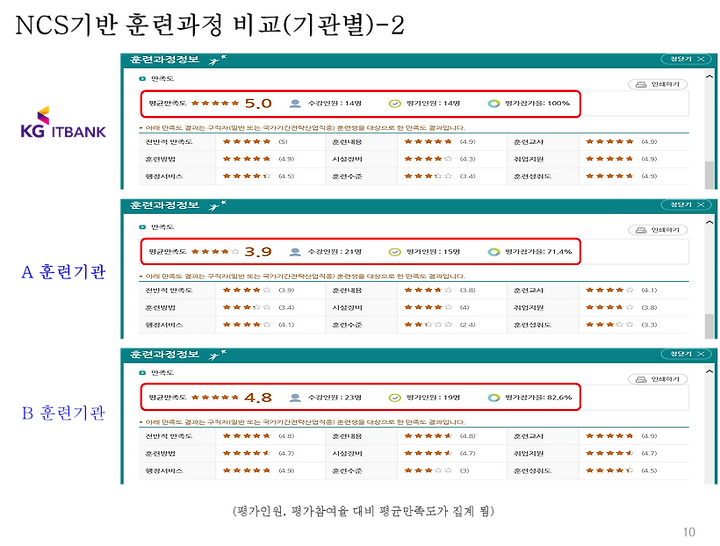Viewport: 720px width, 546px height.
Task: Click the B 훈련기관 label
Action: [63, 413]
